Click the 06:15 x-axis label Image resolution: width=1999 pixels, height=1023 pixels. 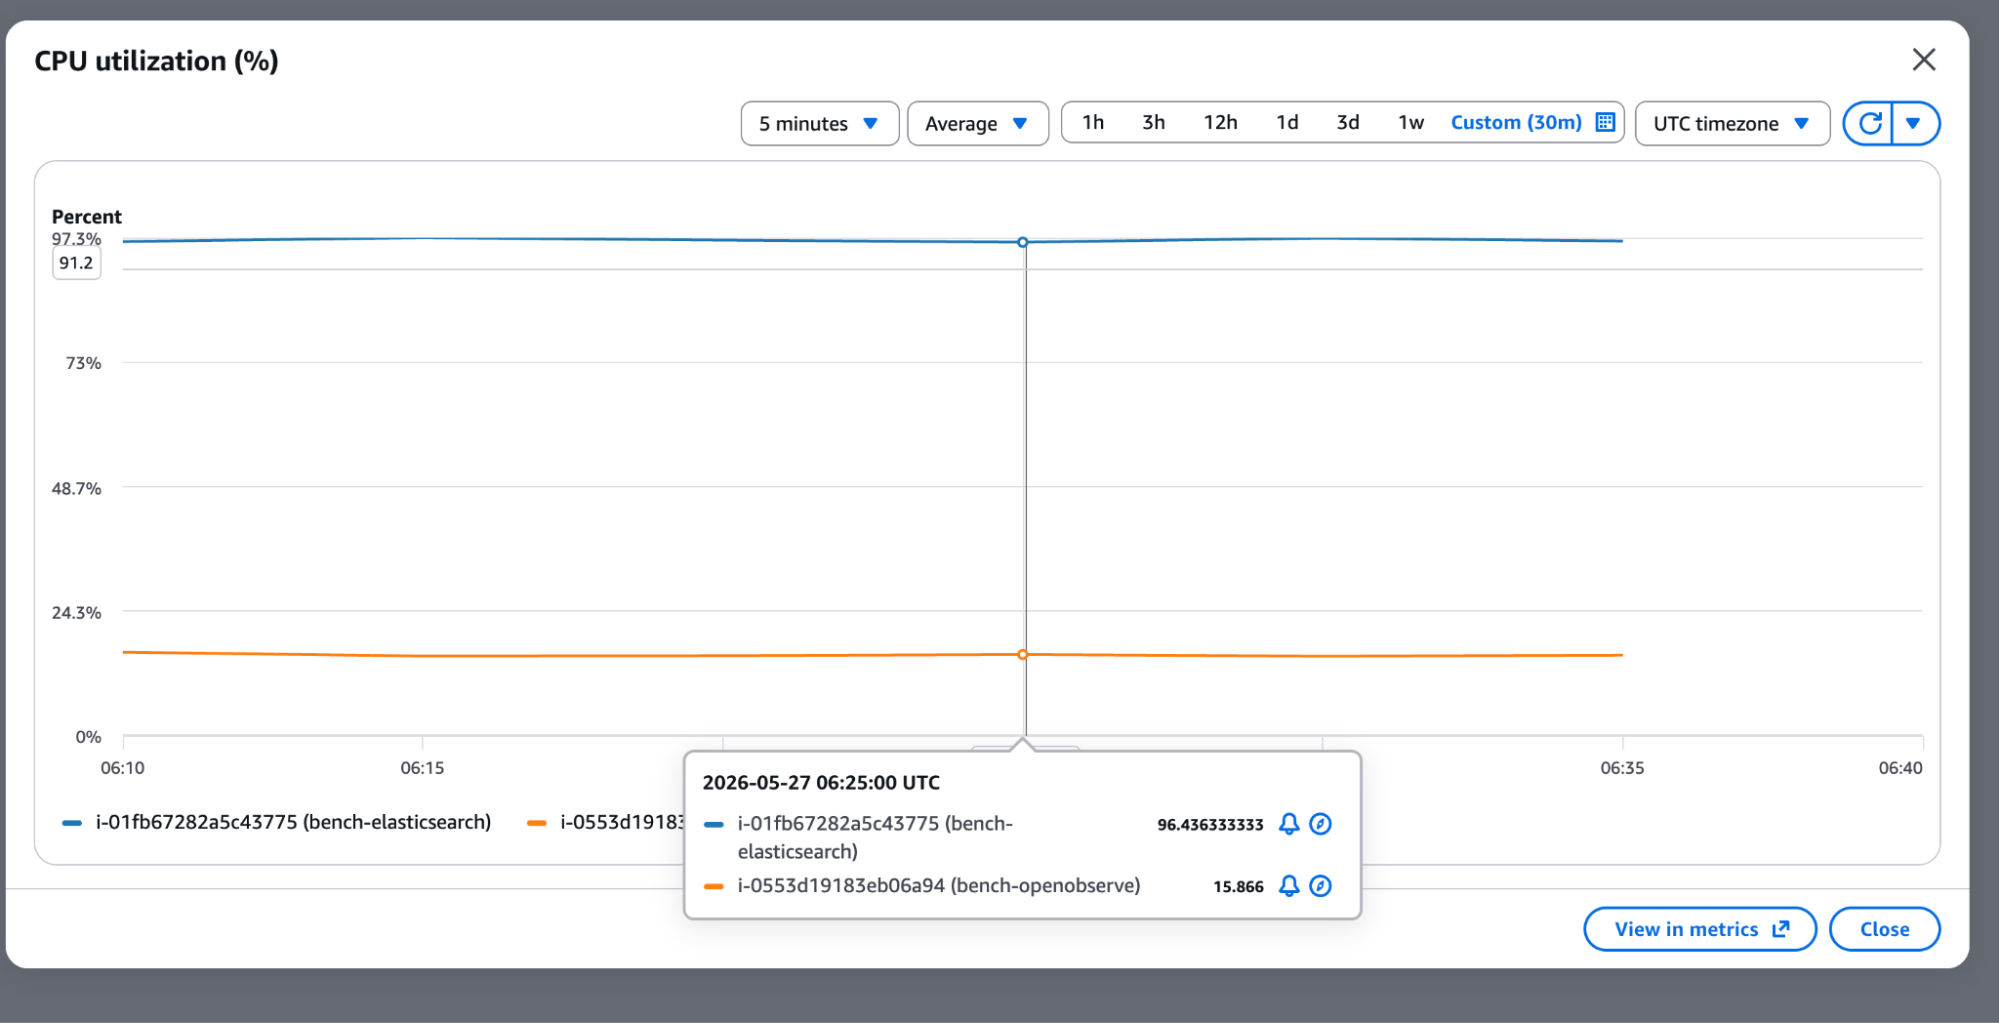(x=422, y=768)
